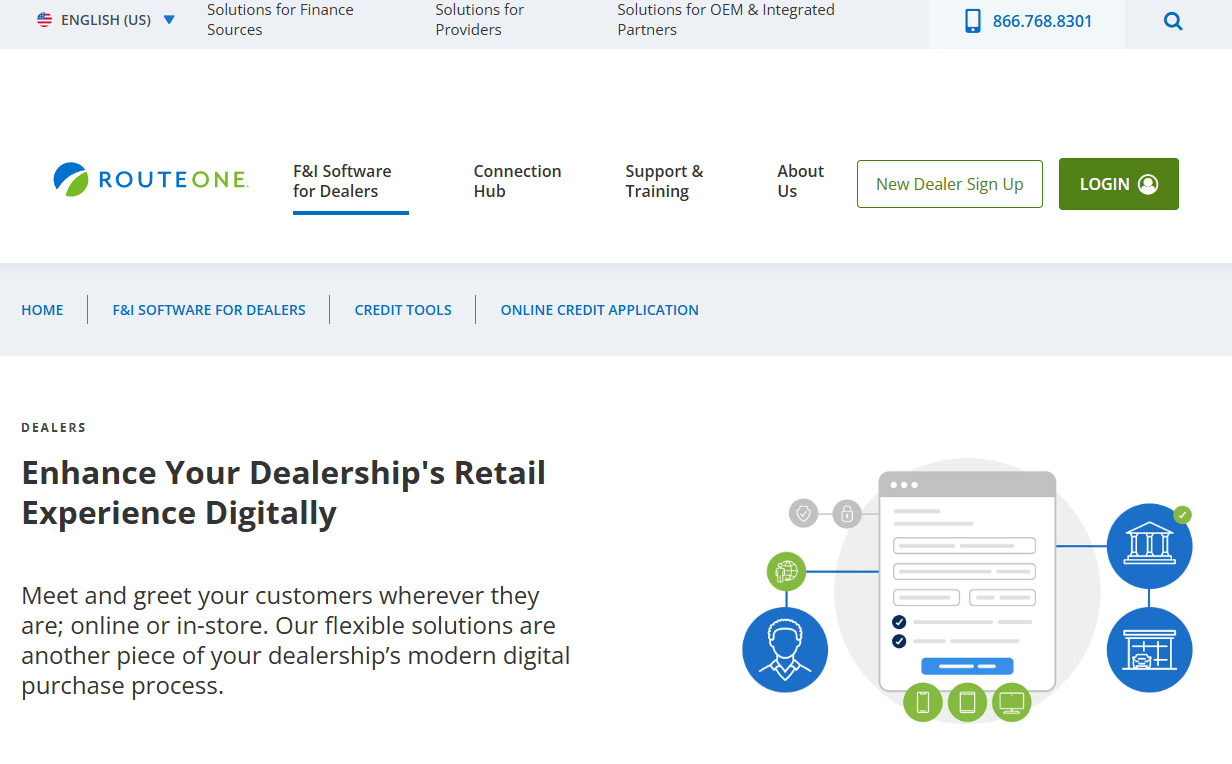Image resolution: width=1232 pixels, height=764 pixels.
Task: Open Solutions for OEM & Integrated Partners
Action: coord(726,20)
